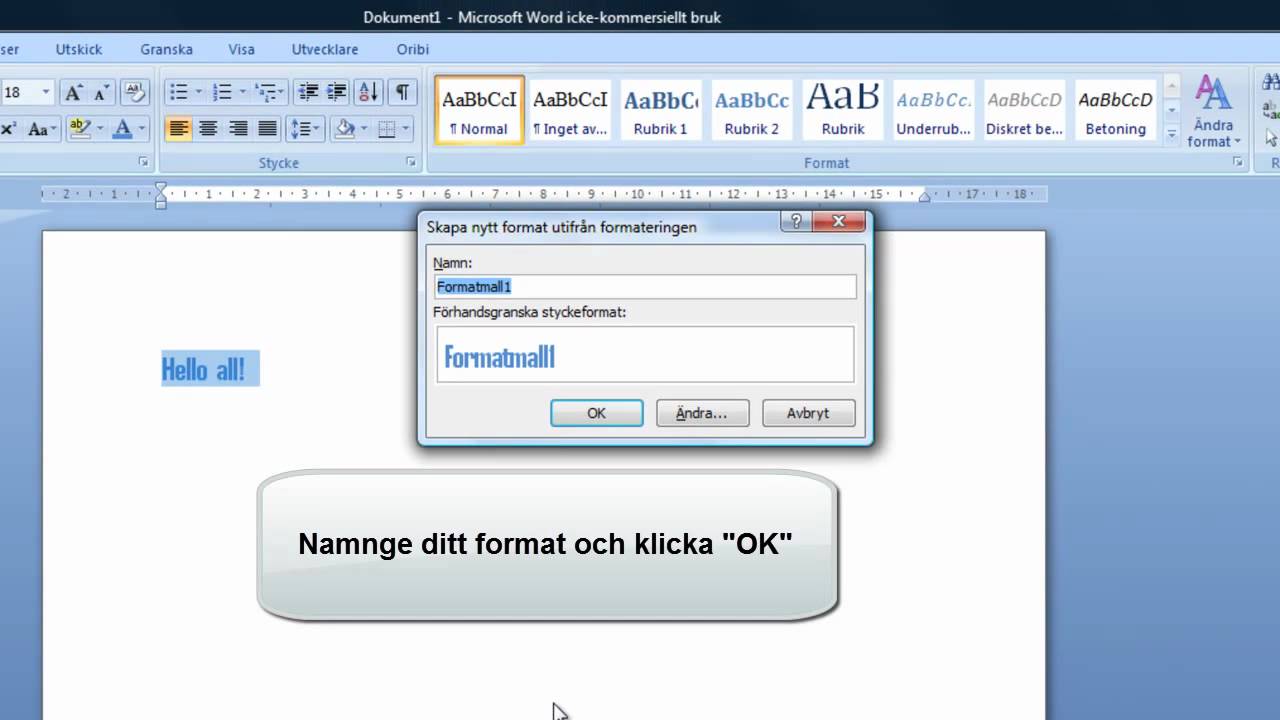Image resolution: width=1280 pixels, height=720 pixels.
Task: Click the dialog help question mark button
Action: click(796, 222)
